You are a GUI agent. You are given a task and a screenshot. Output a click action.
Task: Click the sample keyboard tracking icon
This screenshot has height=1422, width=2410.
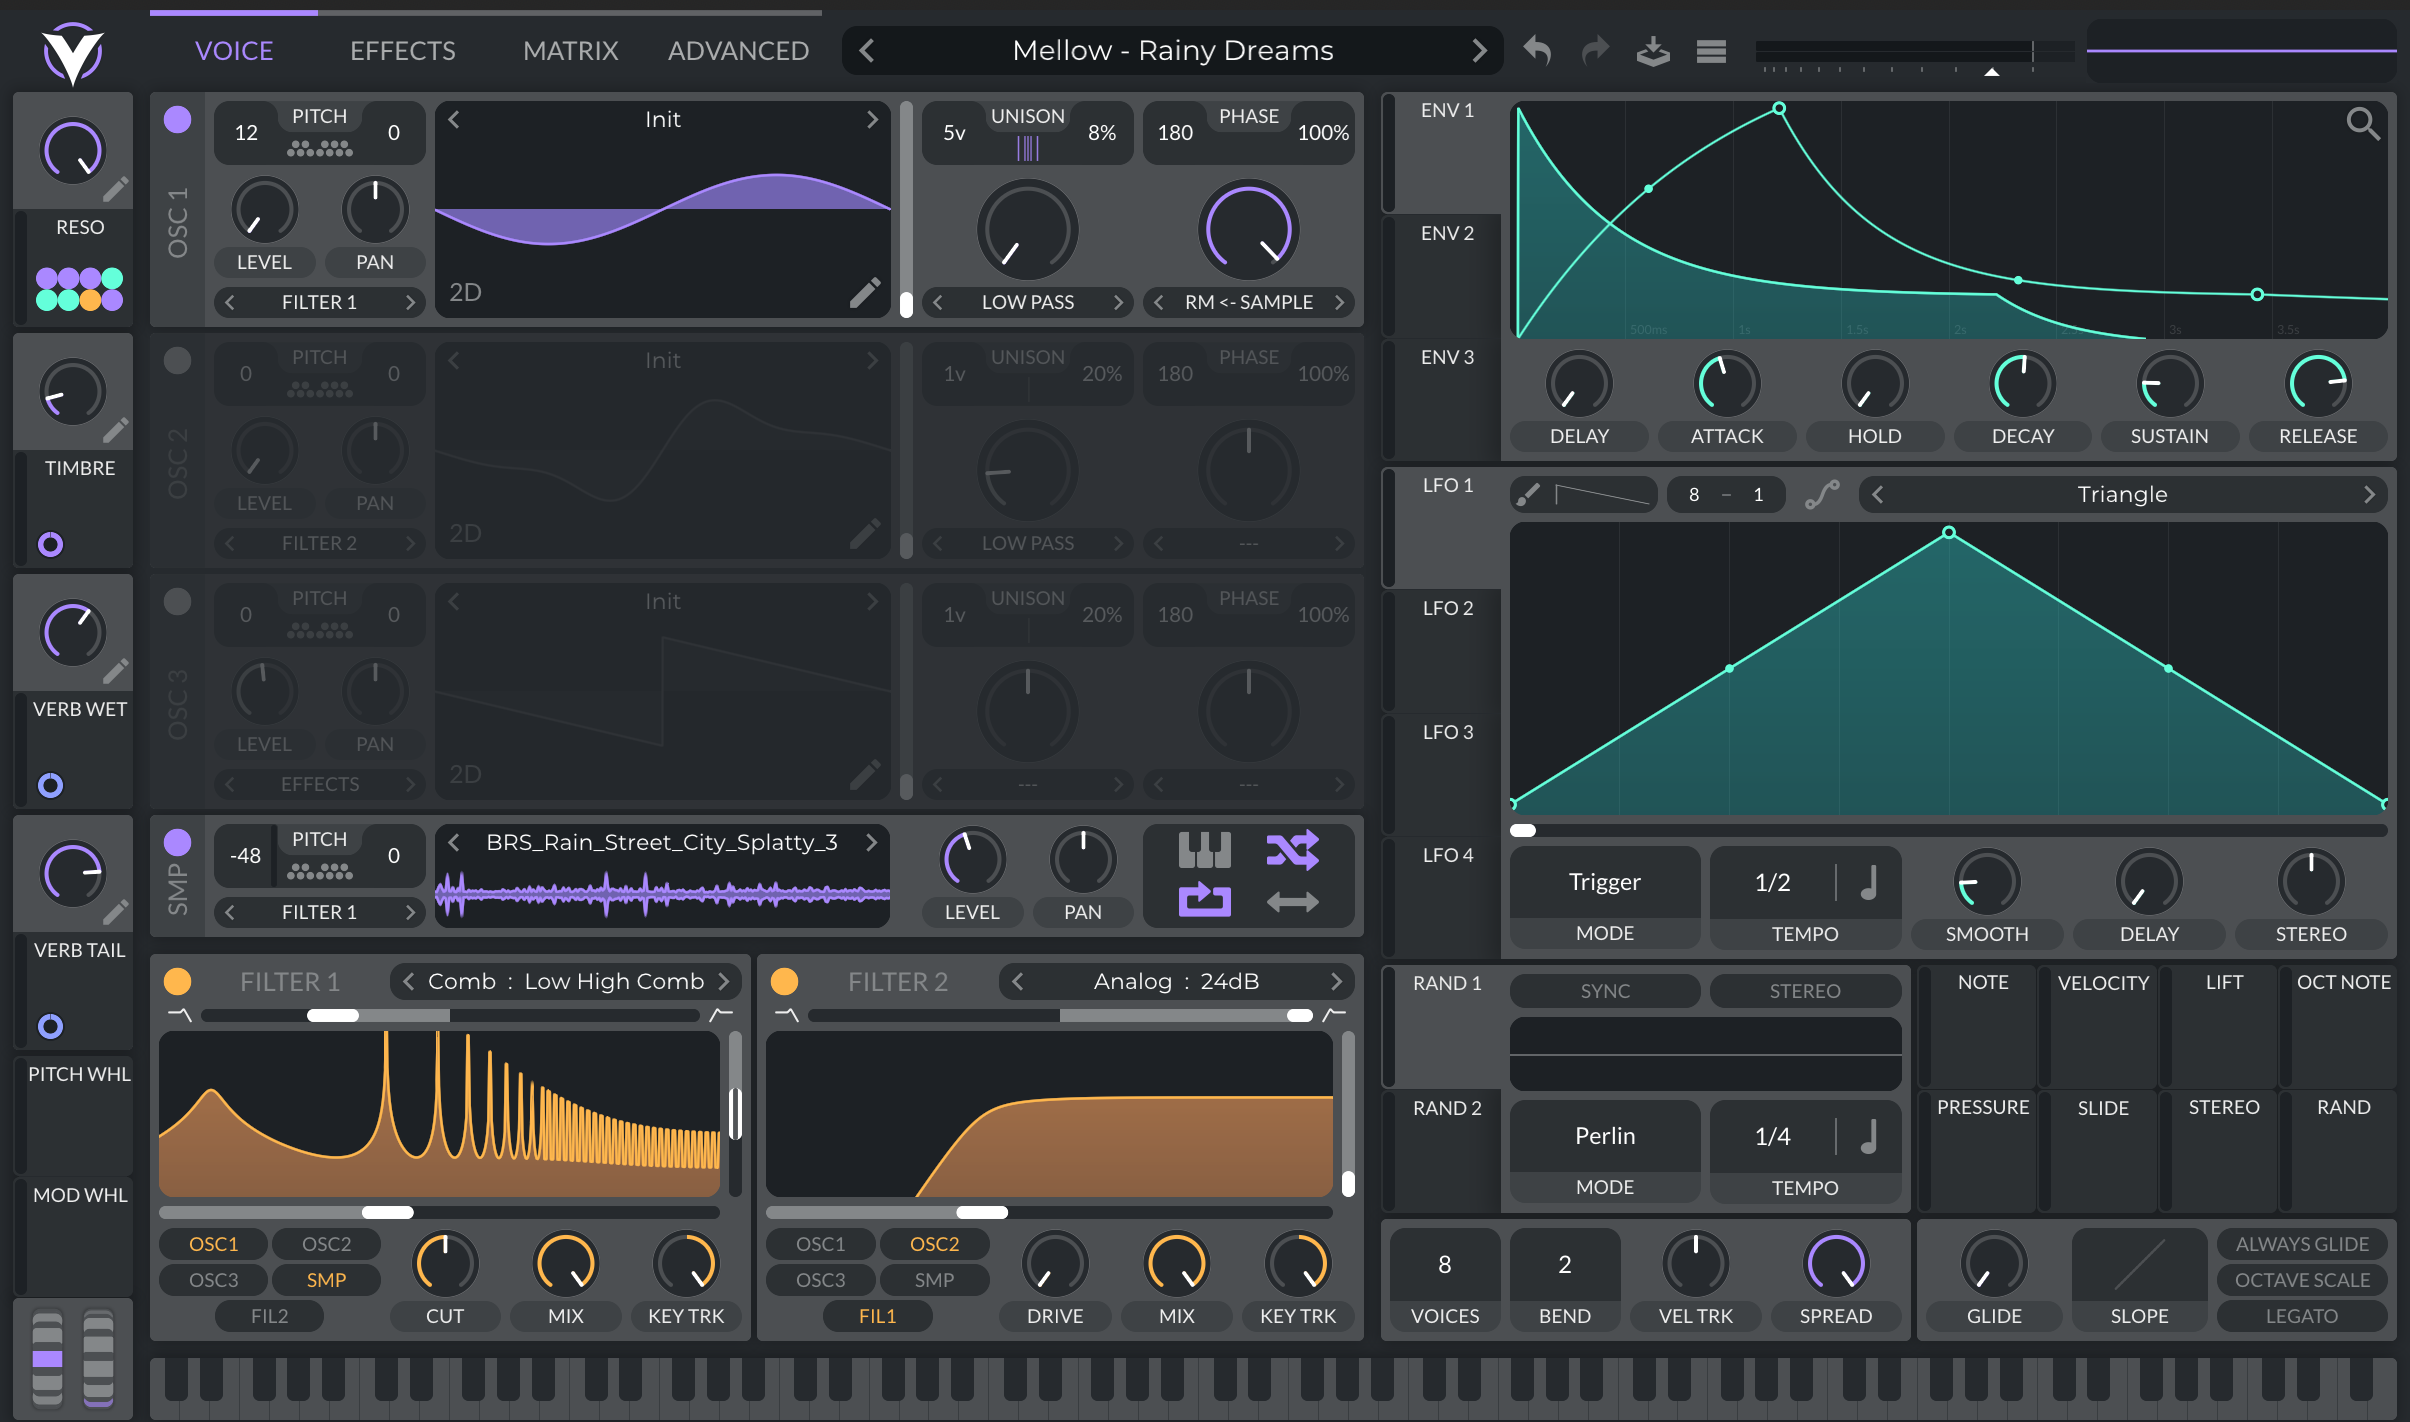[1204, 850]
